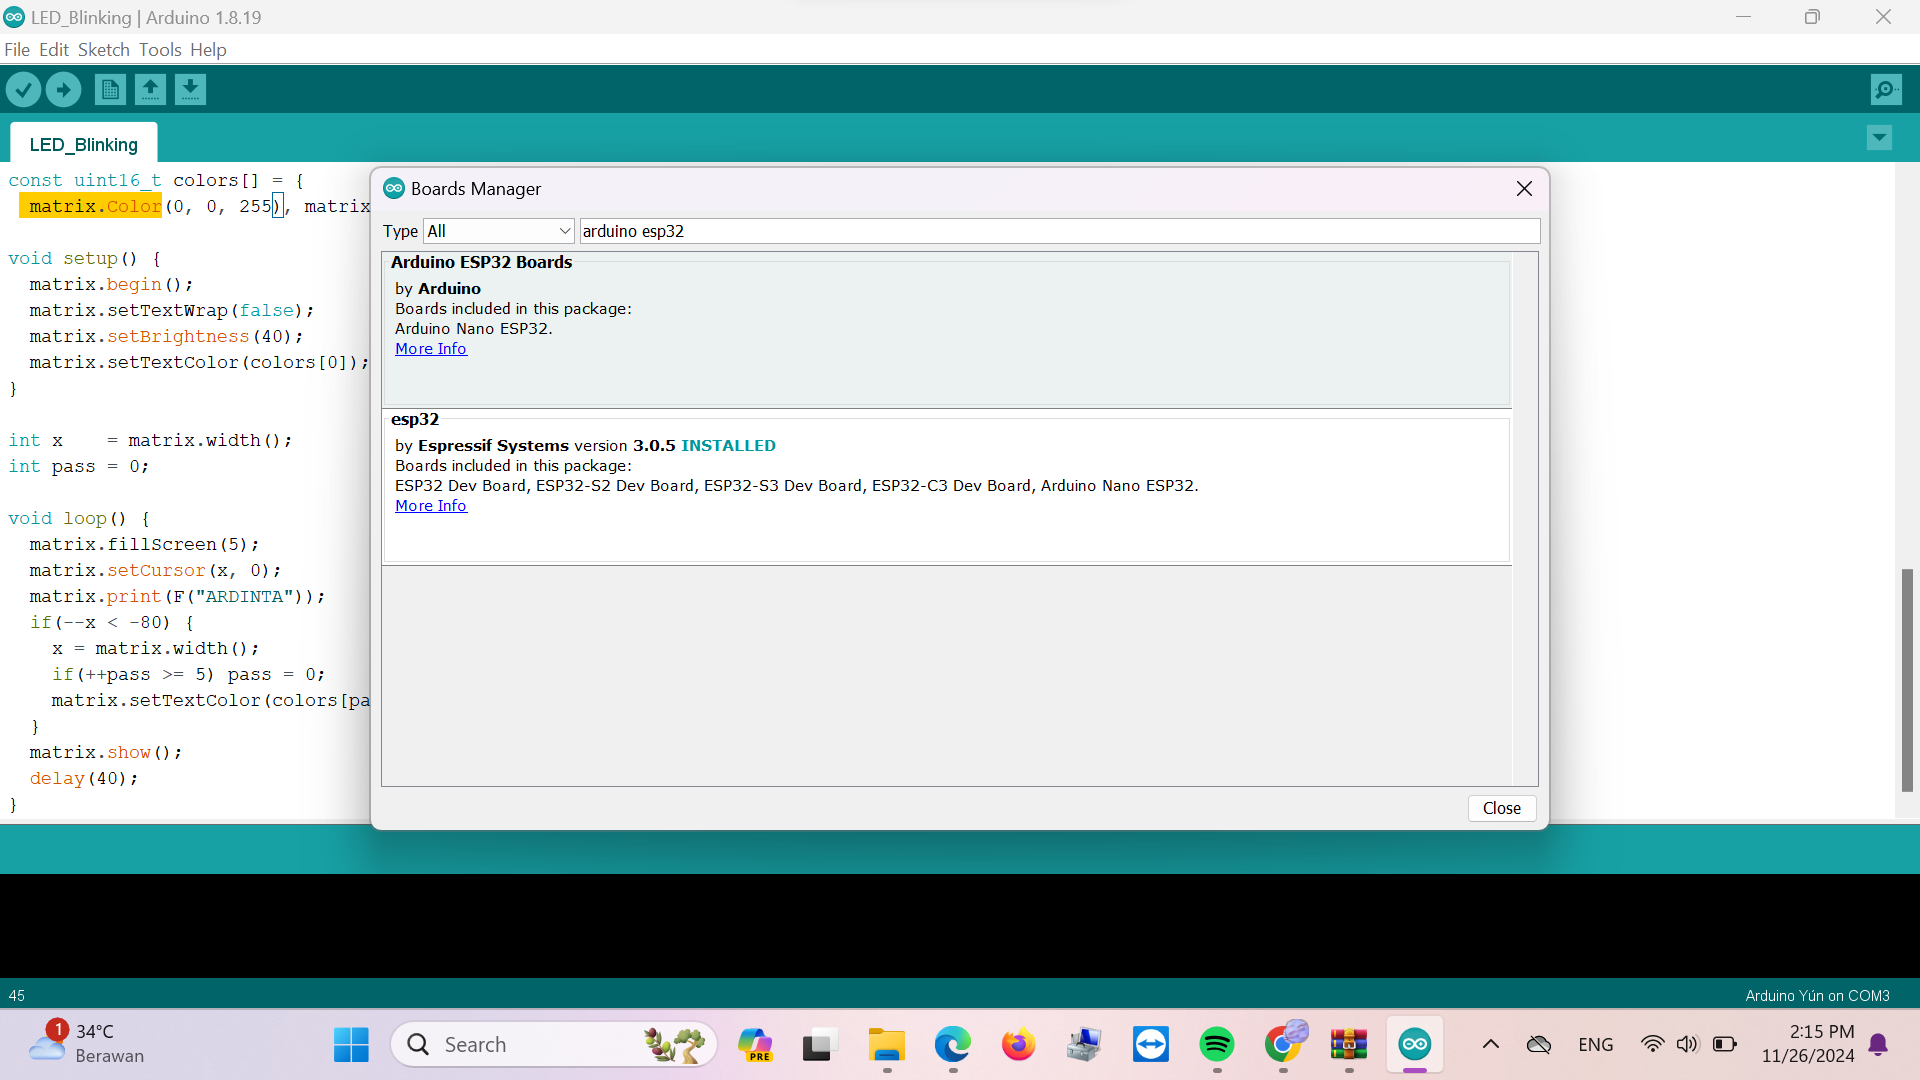The image size is (1920, 1080).
Task: Click the Save sketch icon
Action: 190,90
